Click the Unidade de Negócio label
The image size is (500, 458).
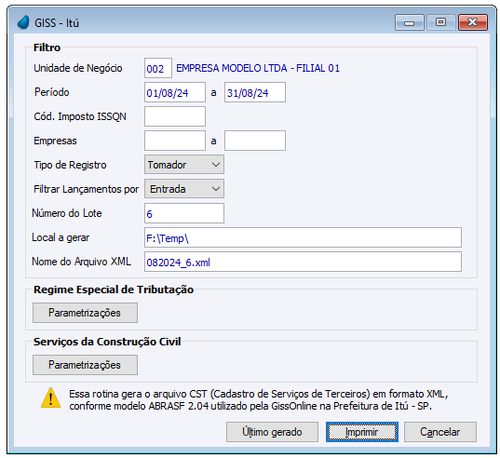78,68
